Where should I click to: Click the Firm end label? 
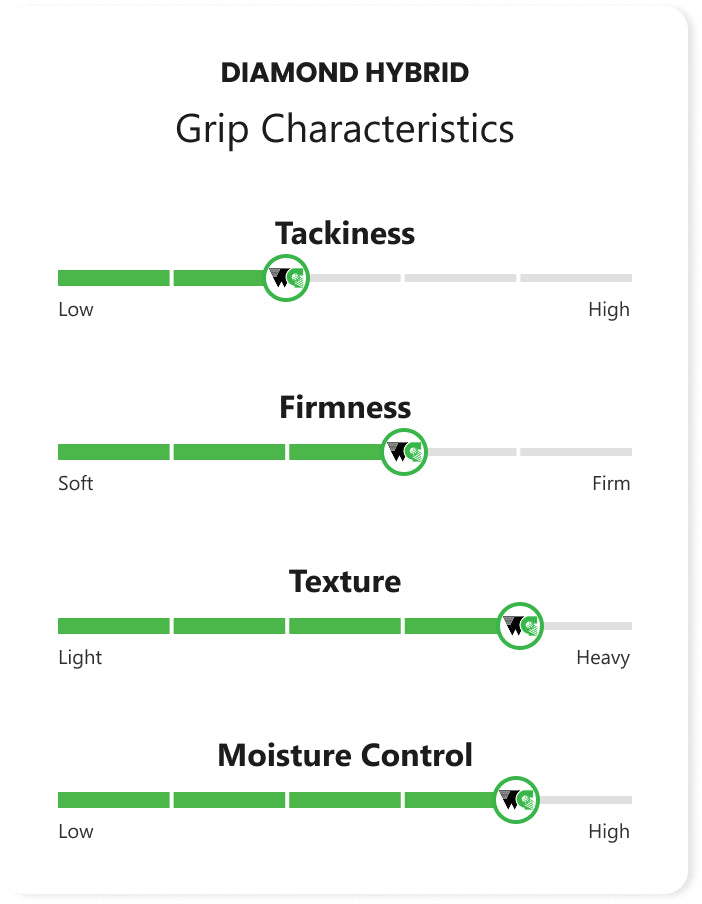pos(610,484)
